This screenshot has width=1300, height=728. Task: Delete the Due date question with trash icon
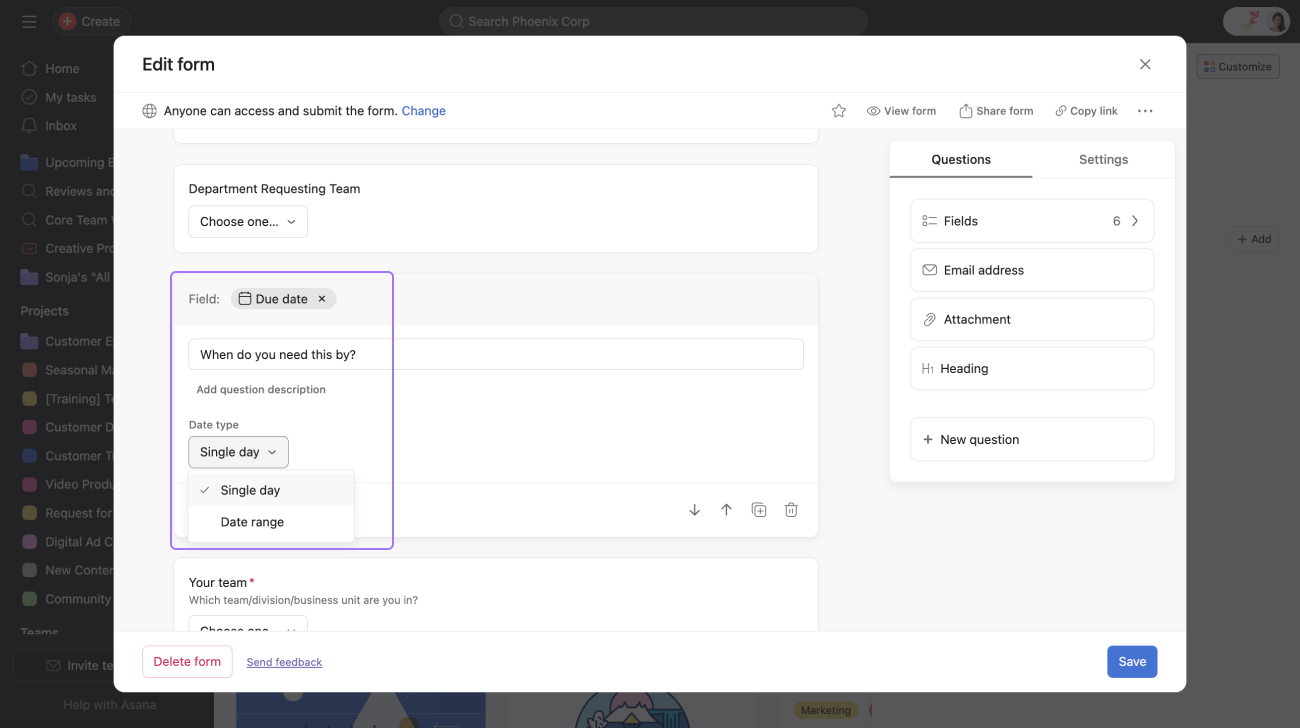pyautogui.click(x=791, y=510)
